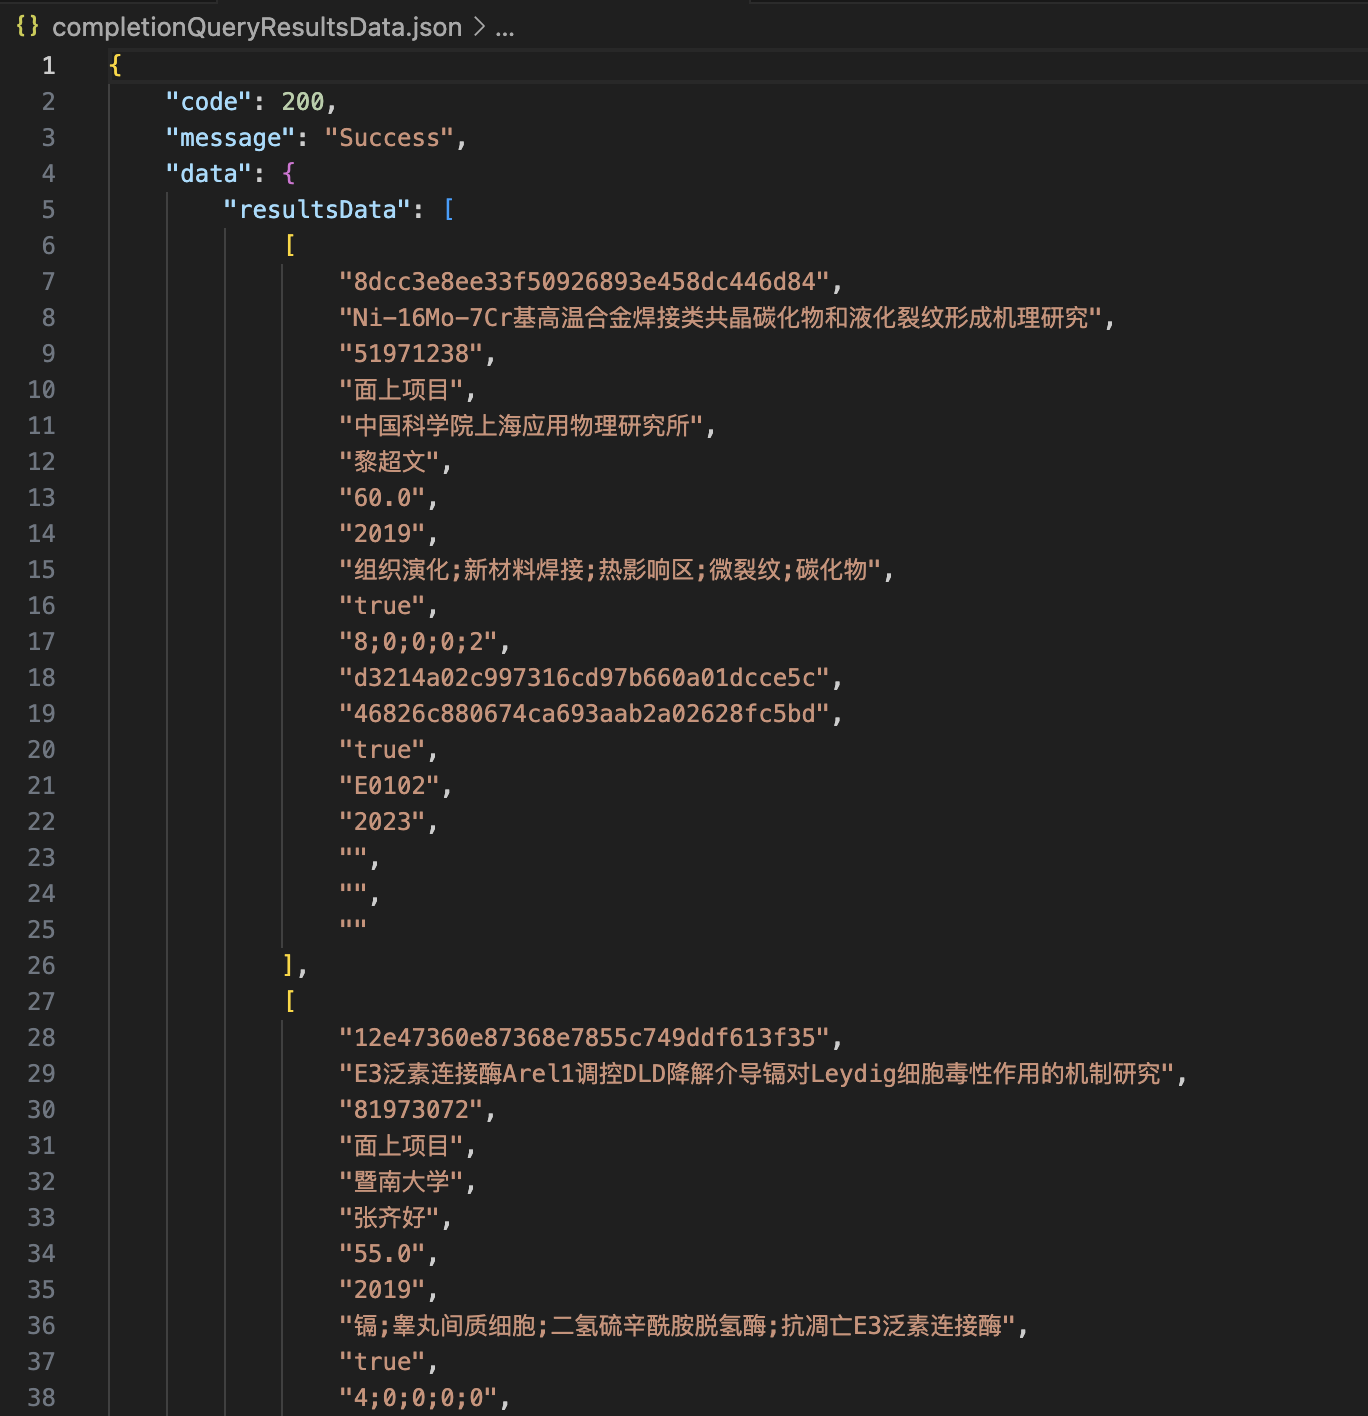Click the "8;0;0;0;2" string on line 17
Viewport: 1368px width, 1416px height.
point(419,641)
